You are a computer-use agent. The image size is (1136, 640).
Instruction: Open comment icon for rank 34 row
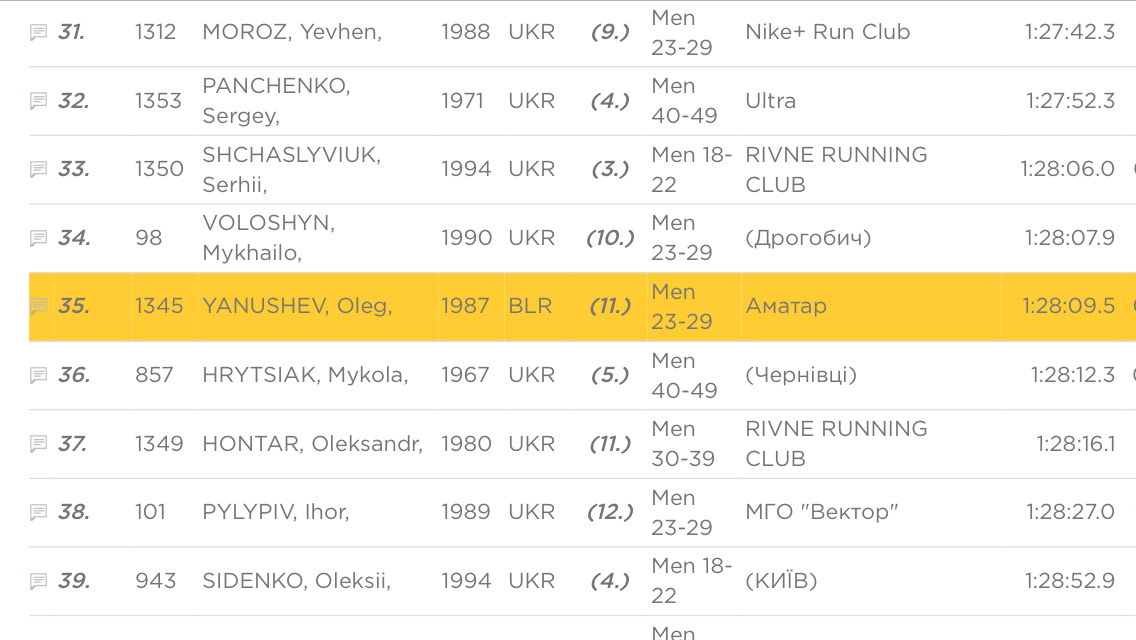38,238
